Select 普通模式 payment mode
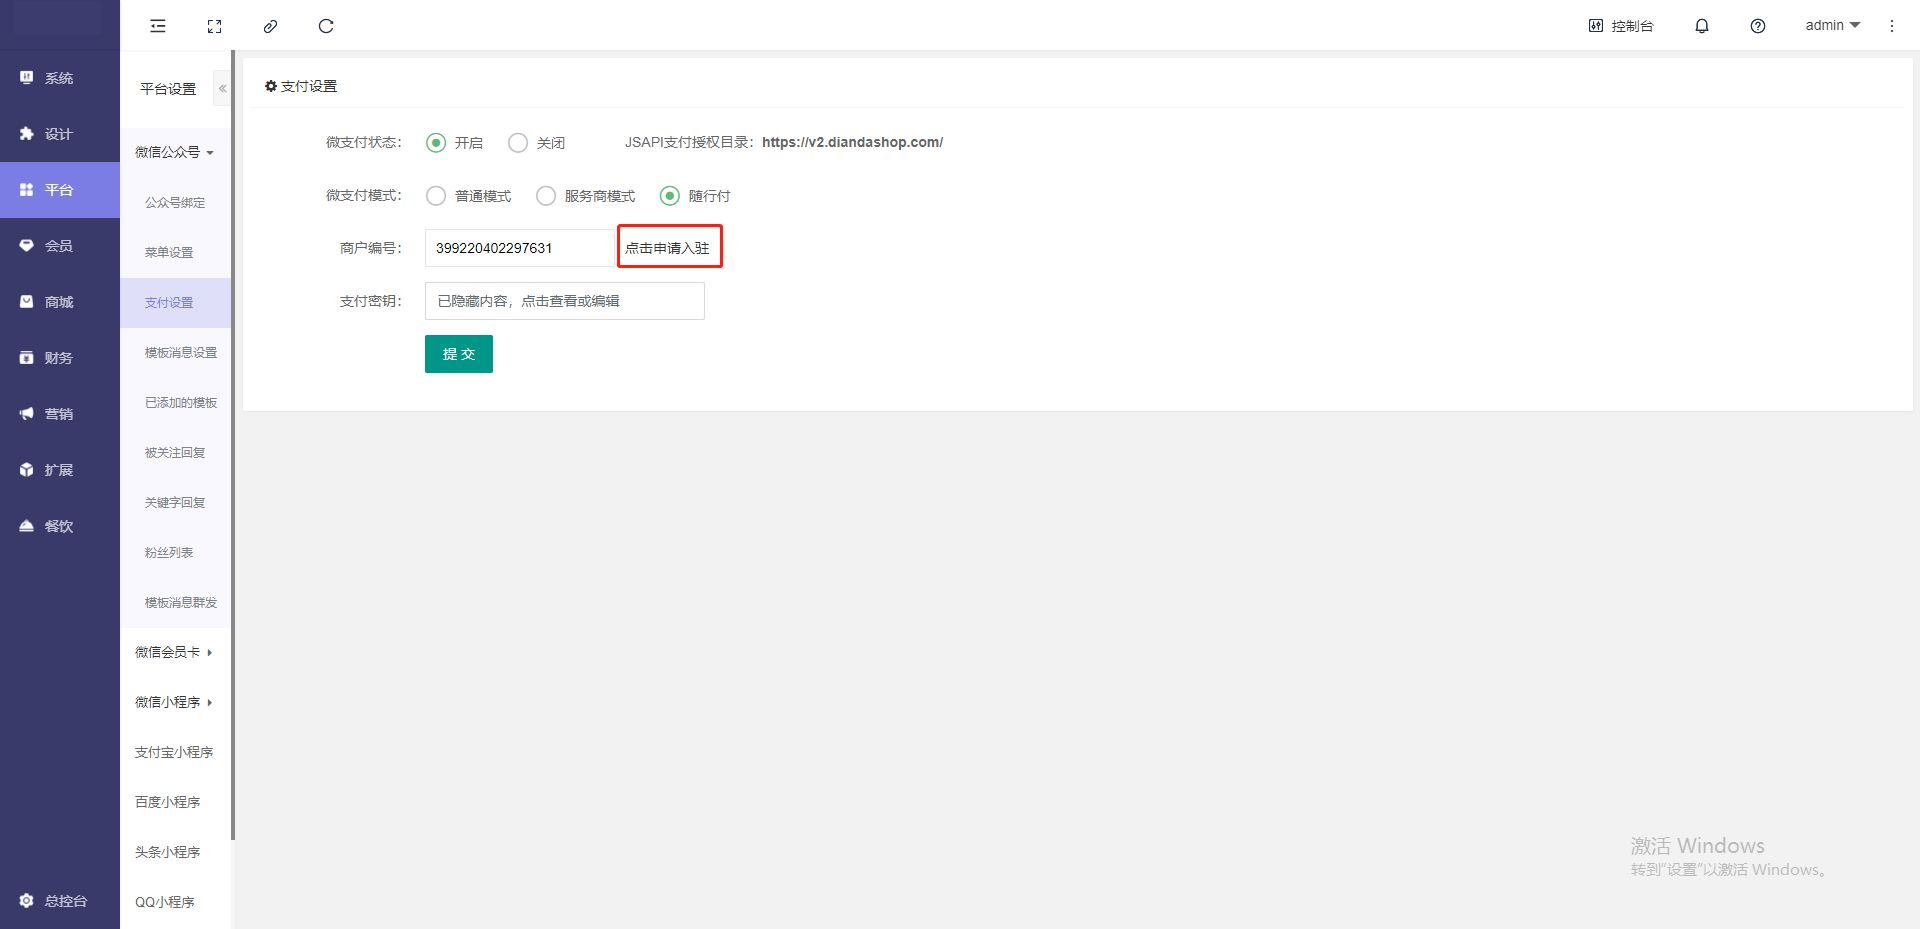The width and height of the screenshot is (1920, 929). 436,196
